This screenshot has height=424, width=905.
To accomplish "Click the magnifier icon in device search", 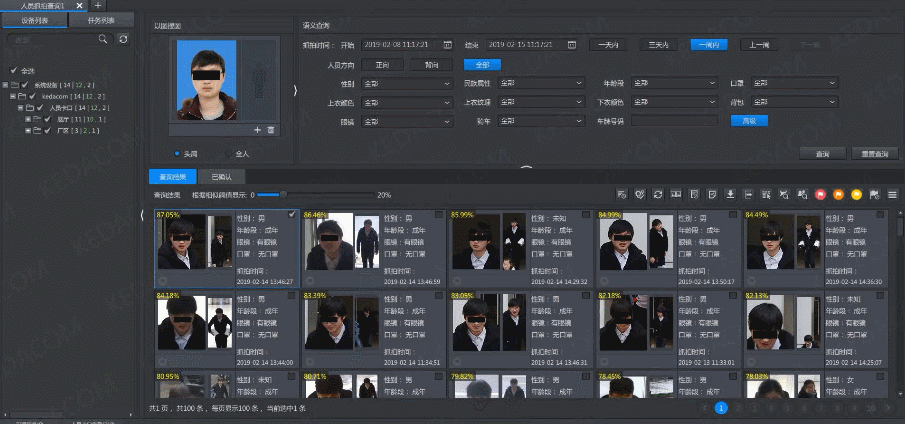I will (103, 39).
